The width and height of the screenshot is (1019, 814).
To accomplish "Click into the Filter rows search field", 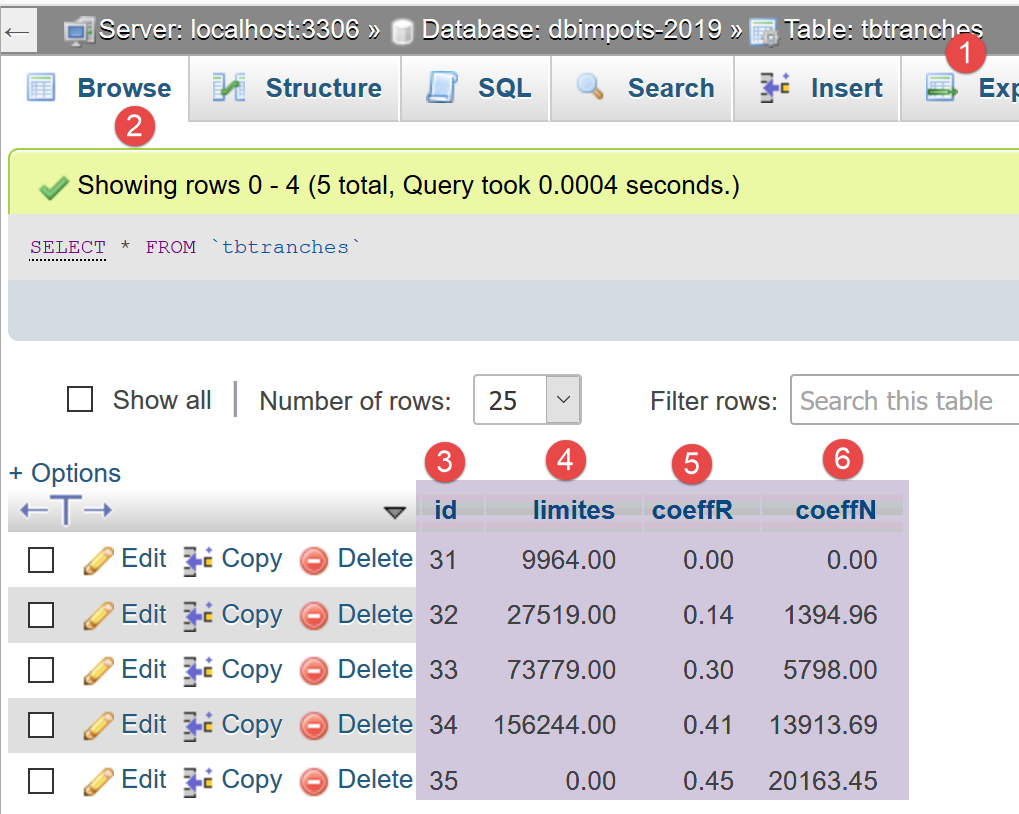I will click(x=905, y=401).
